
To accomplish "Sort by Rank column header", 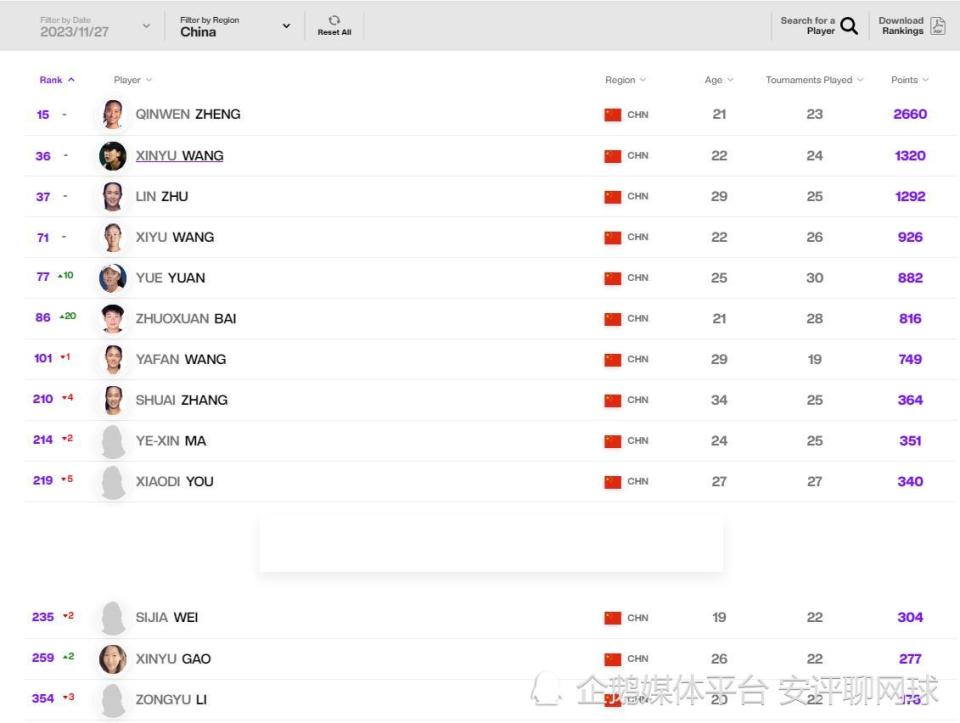I will (57, 80).
